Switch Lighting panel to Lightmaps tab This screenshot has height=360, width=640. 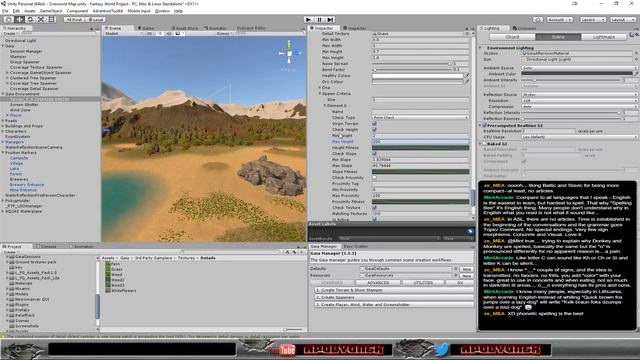[x=604, y=37]
